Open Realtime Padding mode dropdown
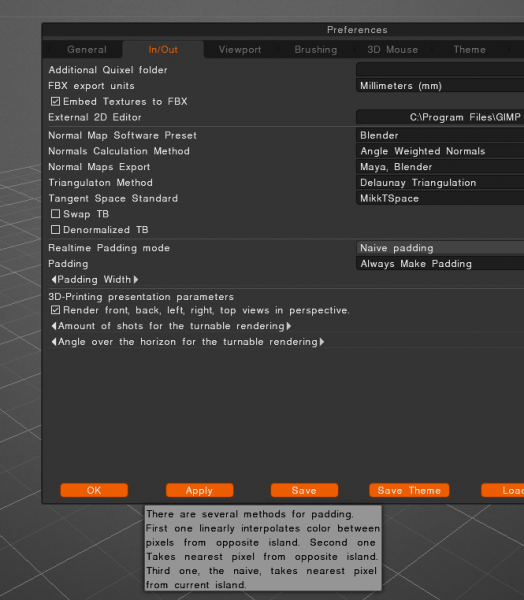Image resolution: width=524 pixels, height=600 pixels. pyautogui.click(x=440, y=248)
